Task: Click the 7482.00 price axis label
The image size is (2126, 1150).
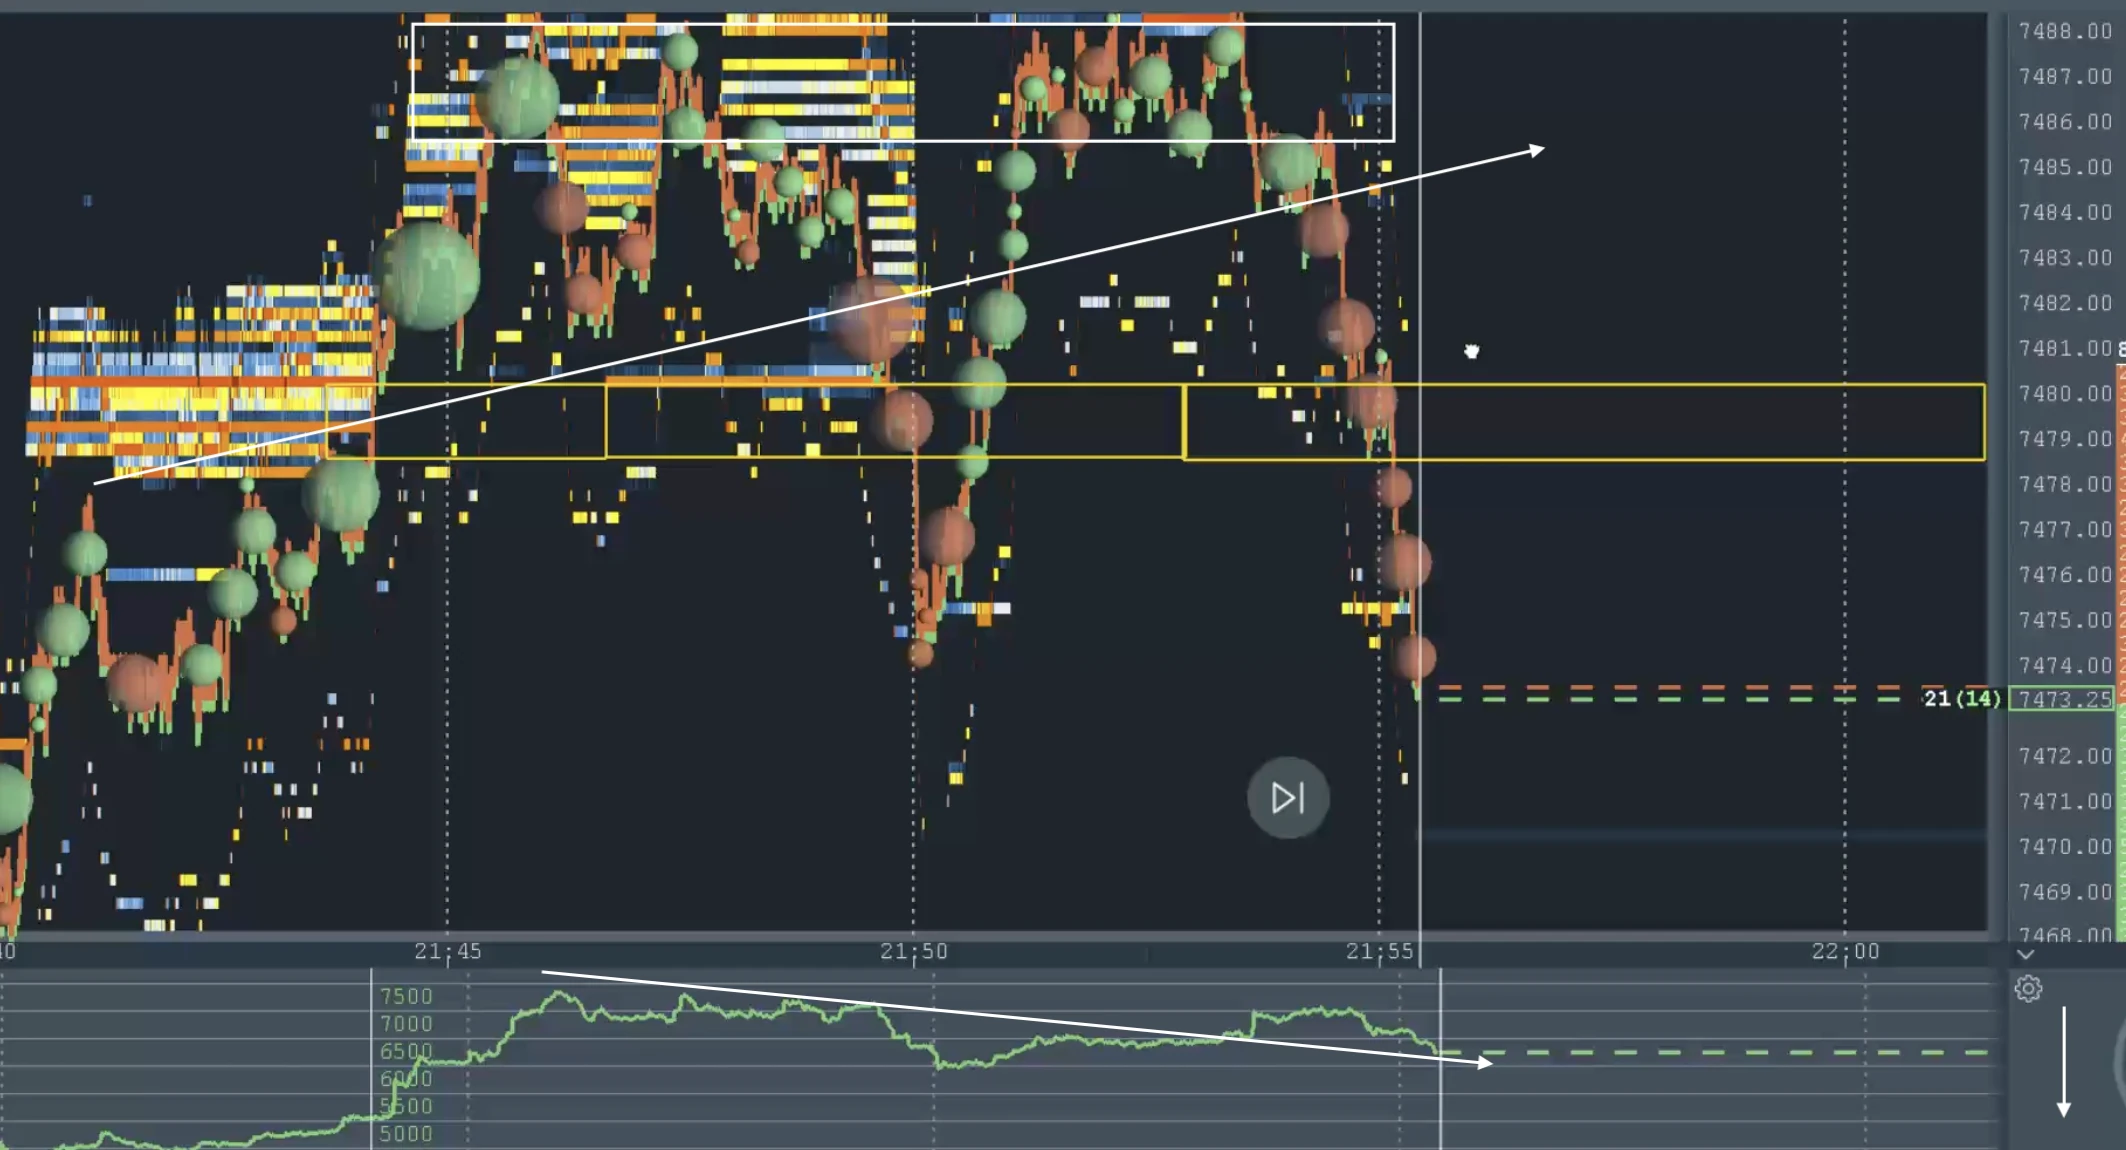Action: (x=2065, y=303)
